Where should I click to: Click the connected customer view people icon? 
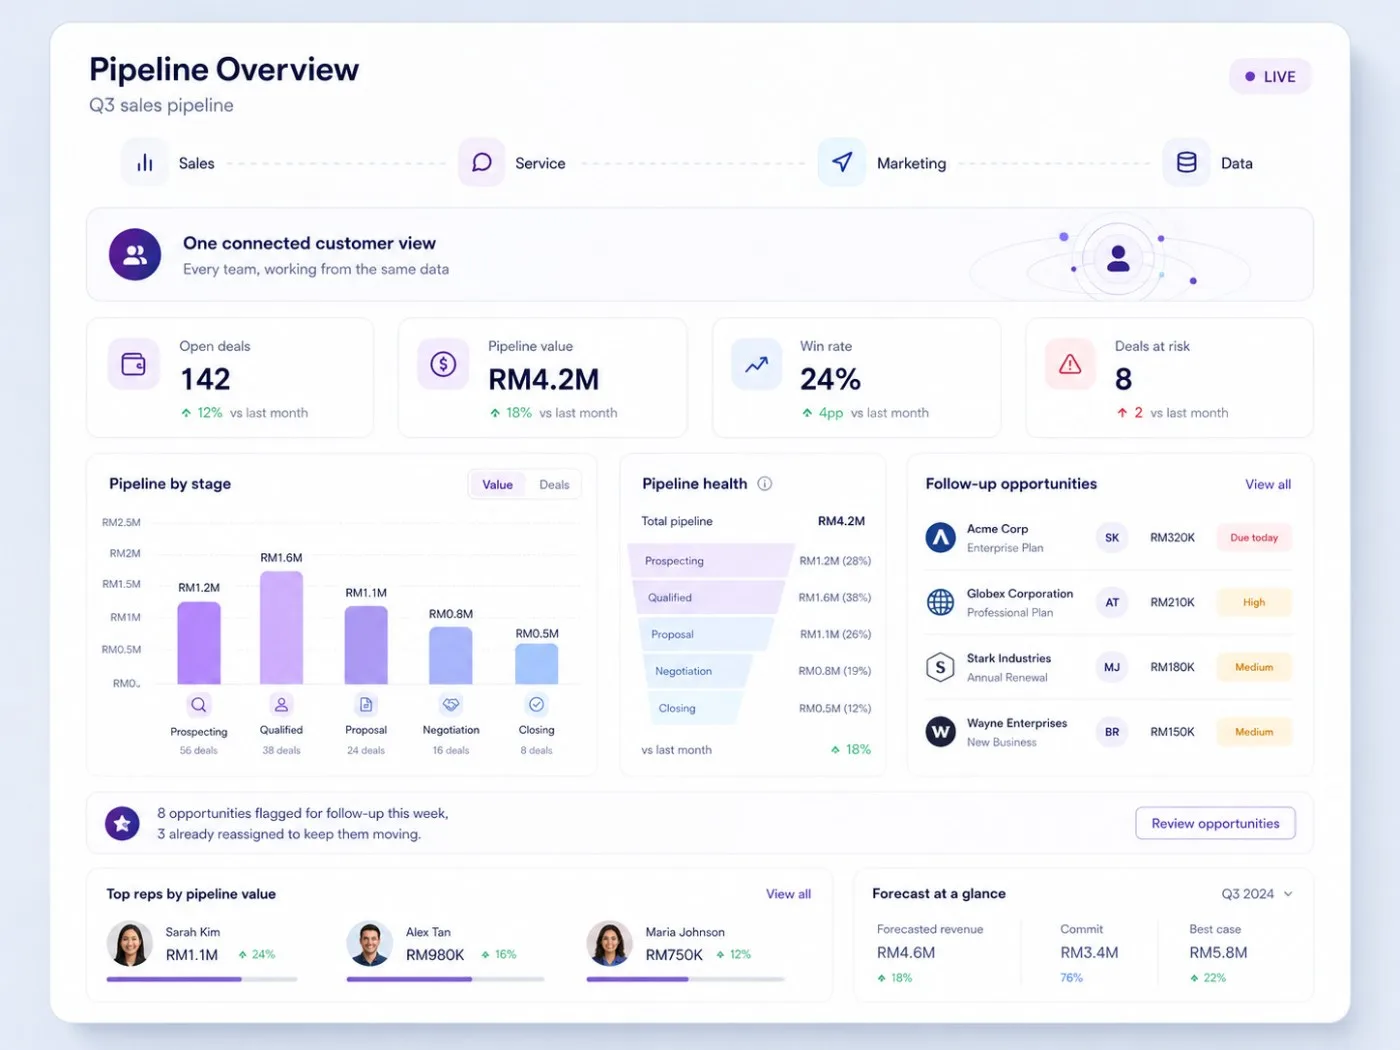pyautogui.click(x=135, y=255)
